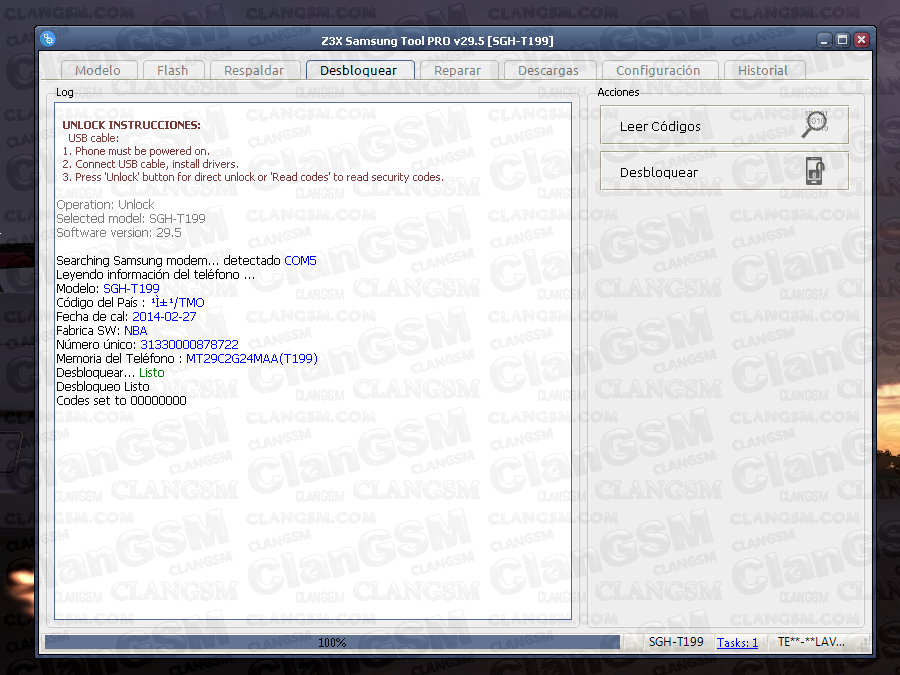Viewport: 900px width, 675px height.
Task: Click the Desbloquear action button
Action: pyautogui.click(x=724, y=171)
